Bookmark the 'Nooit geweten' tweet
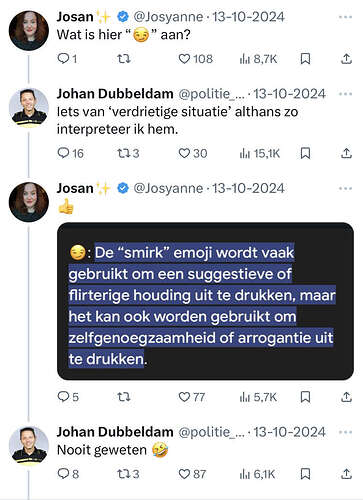This screenshot has height=500, width=363. click(x=305, y=474)
